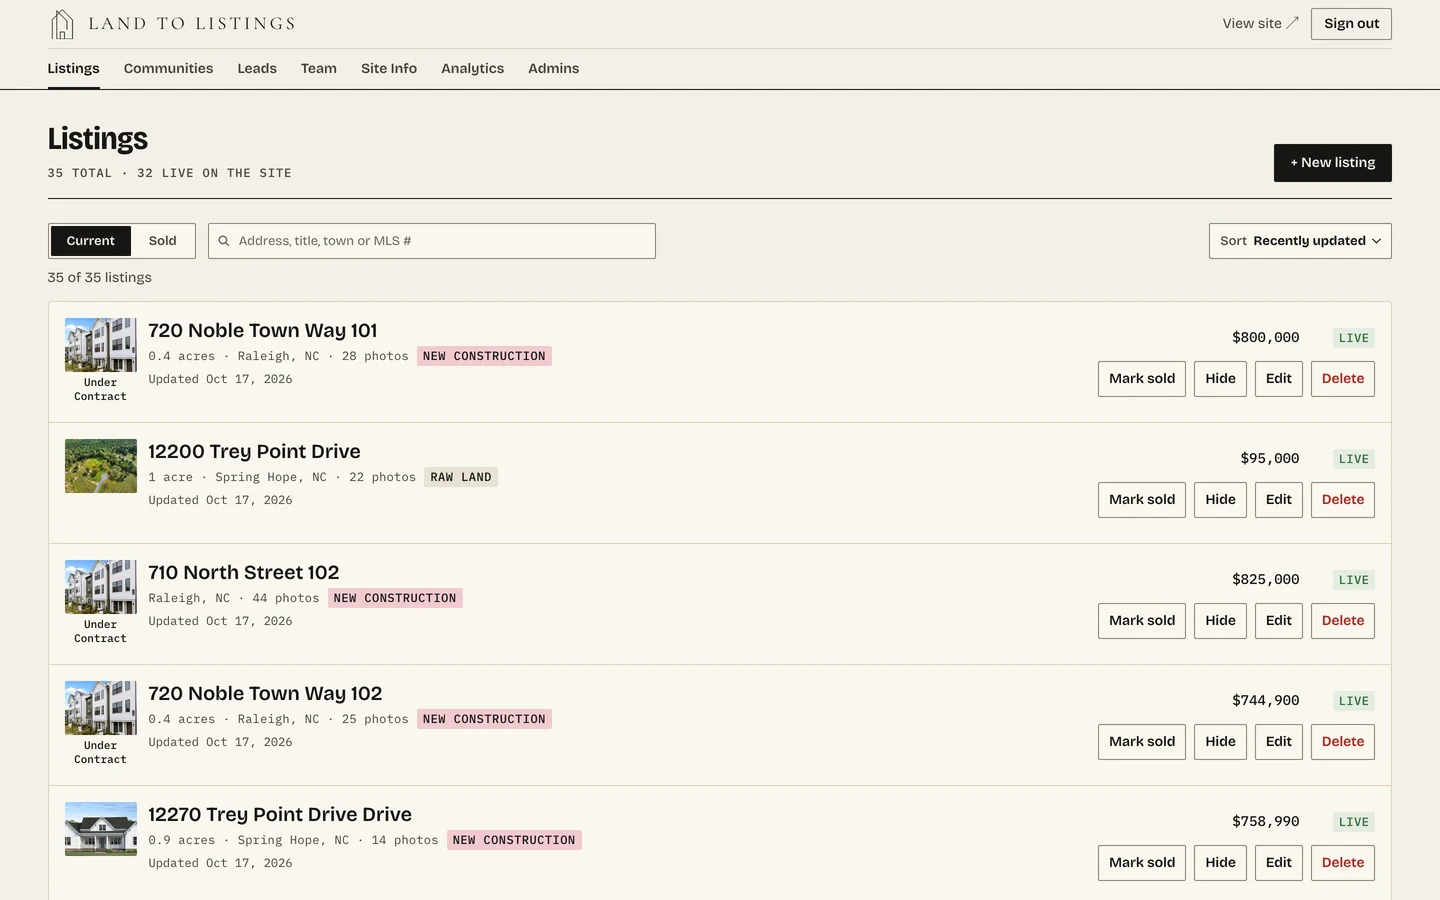Screen dimensions: 1440x900
Task: Click the 720 Noble Town Way 101 title
Action: [263, 331]
